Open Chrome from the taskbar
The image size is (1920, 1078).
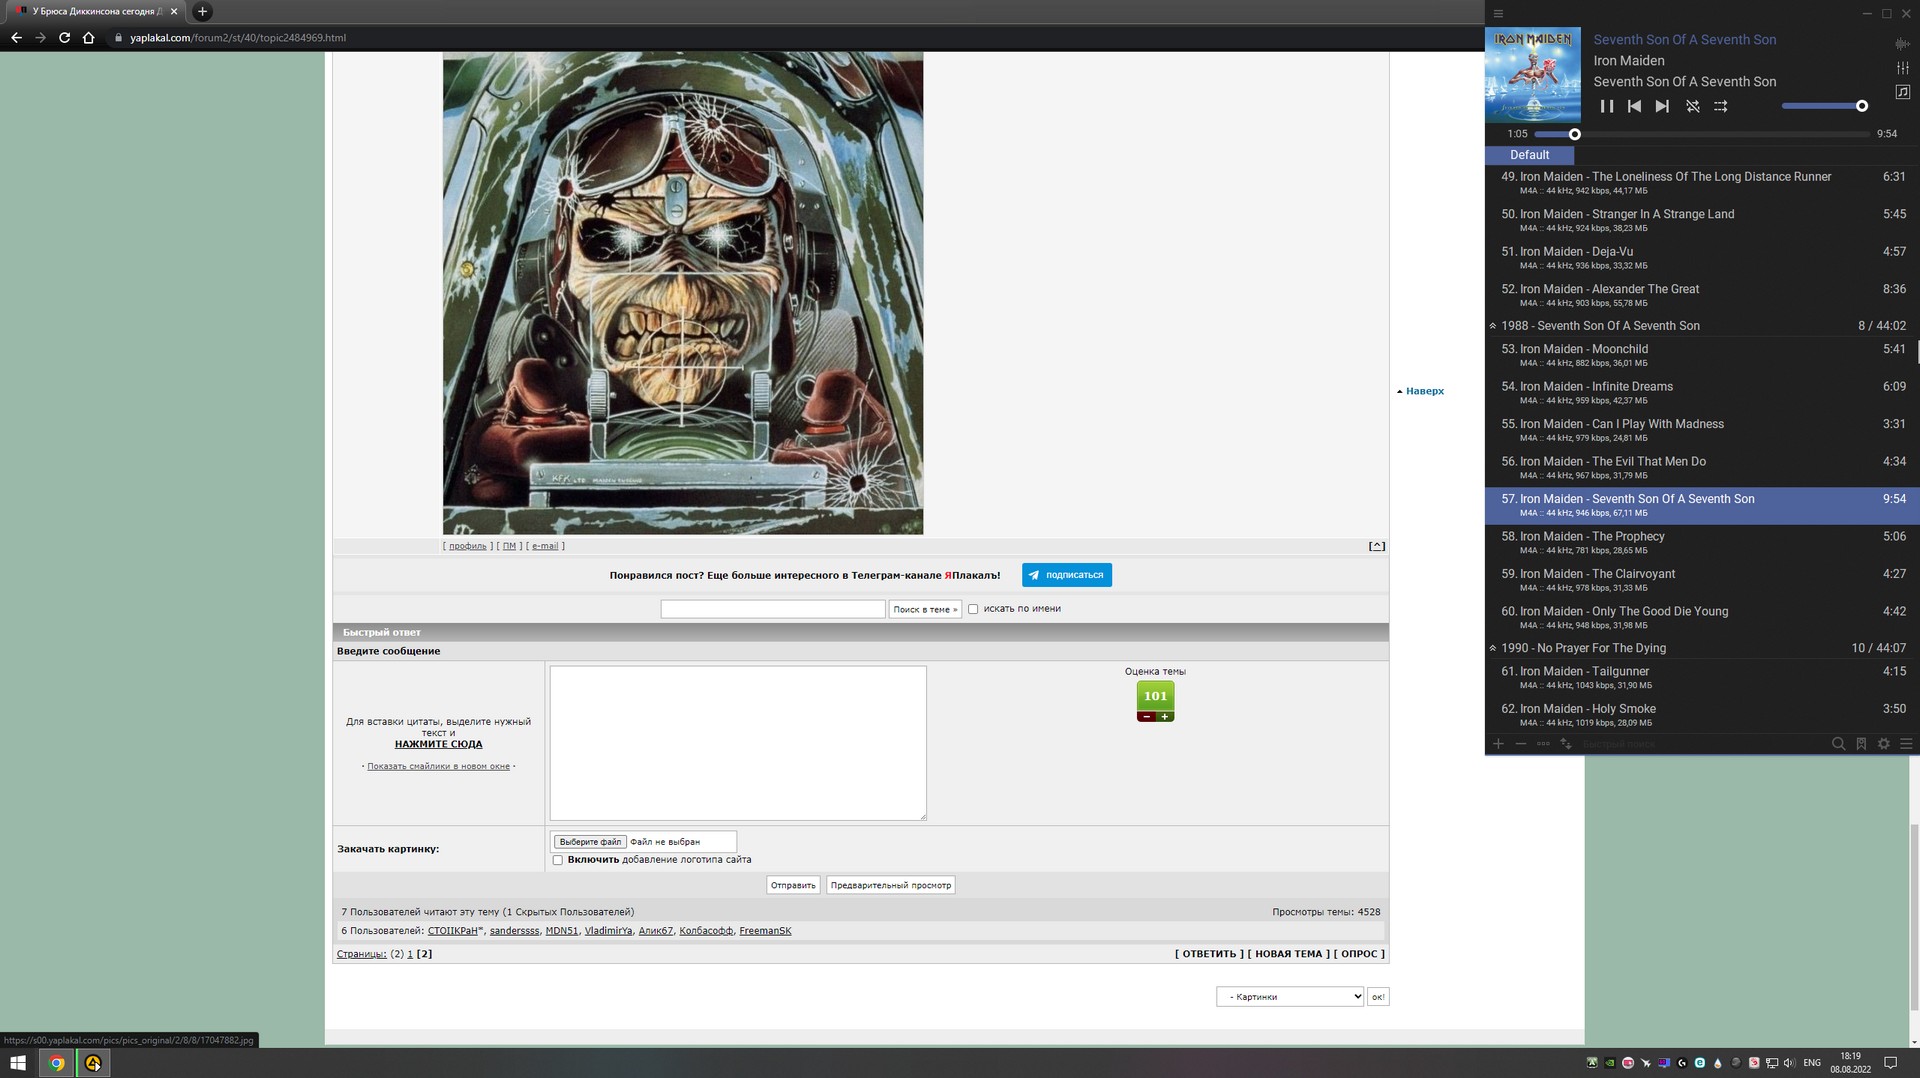[x=57, y=1063]
